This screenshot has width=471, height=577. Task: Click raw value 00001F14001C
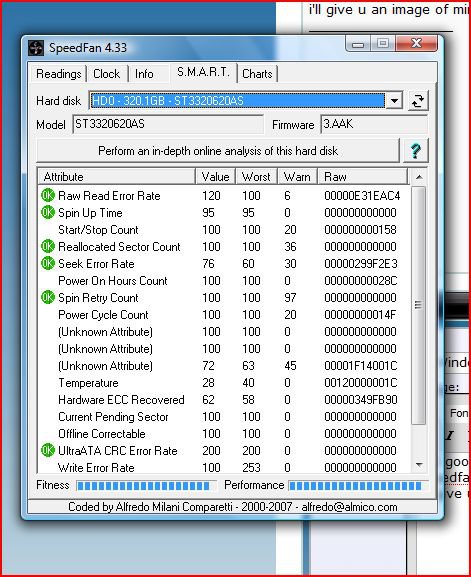(x=361, y=366)
